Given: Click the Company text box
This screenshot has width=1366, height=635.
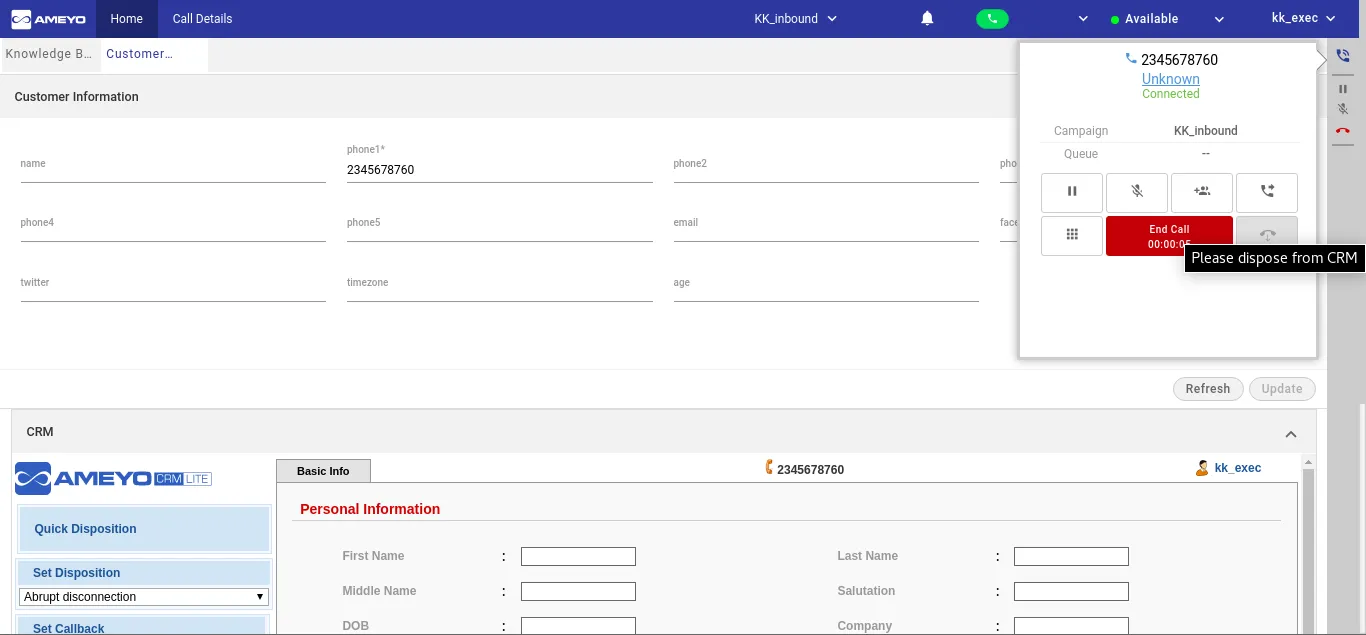Looking at the screenshot, I should tap(1071, 626).
